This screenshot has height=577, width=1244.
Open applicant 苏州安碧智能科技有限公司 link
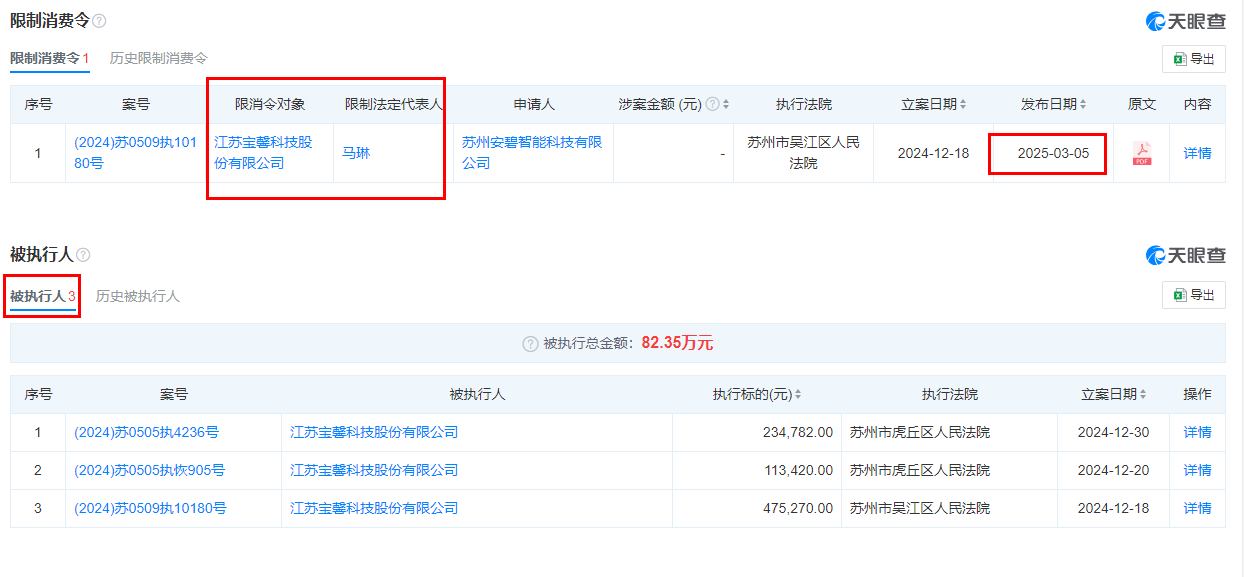click(x=532, y=153)
